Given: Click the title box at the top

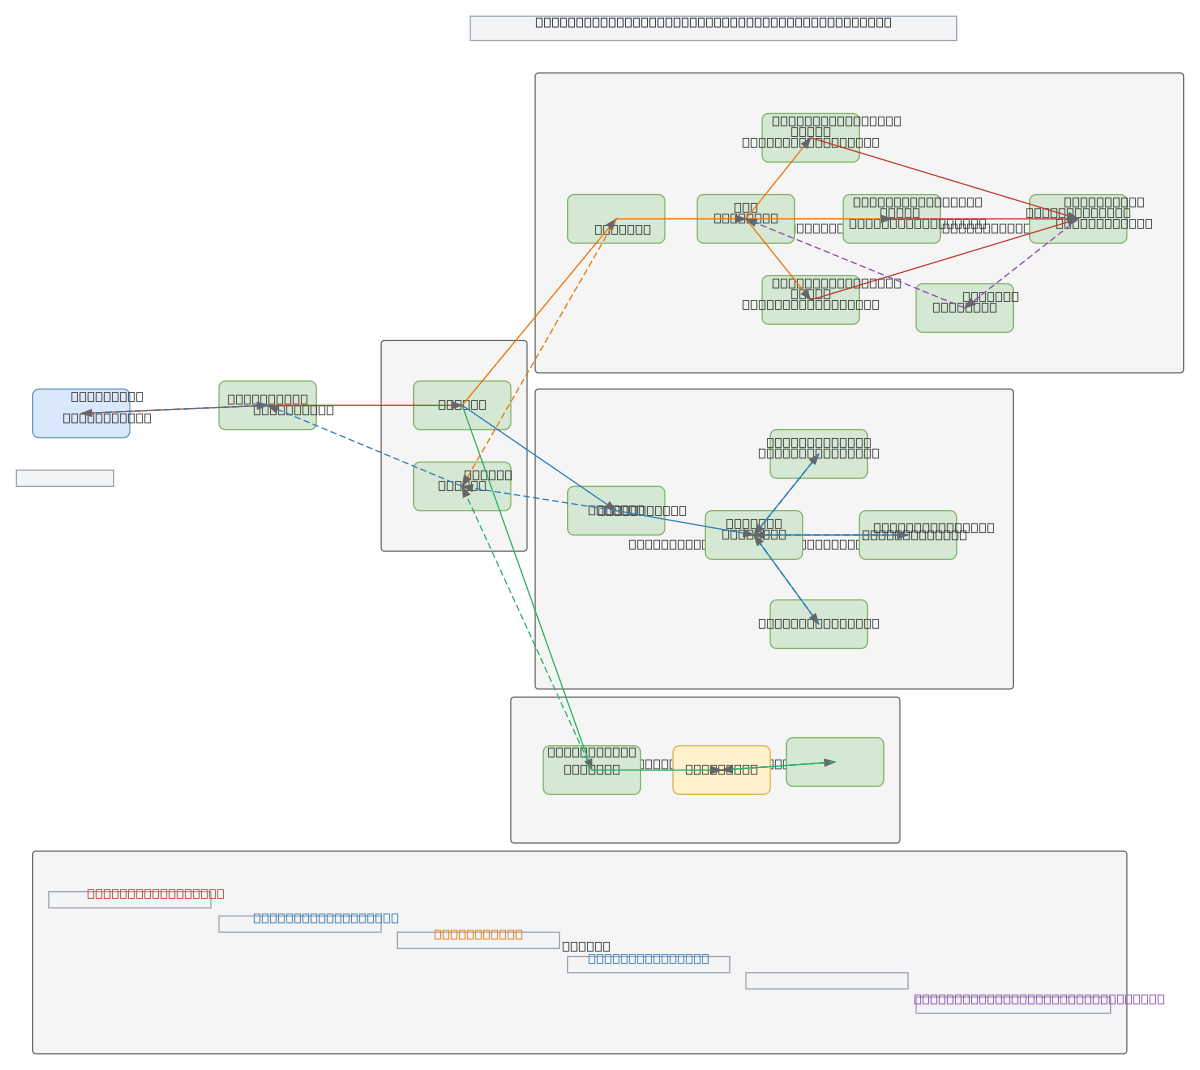Looking at the screenshot, I should coord(713,28).
